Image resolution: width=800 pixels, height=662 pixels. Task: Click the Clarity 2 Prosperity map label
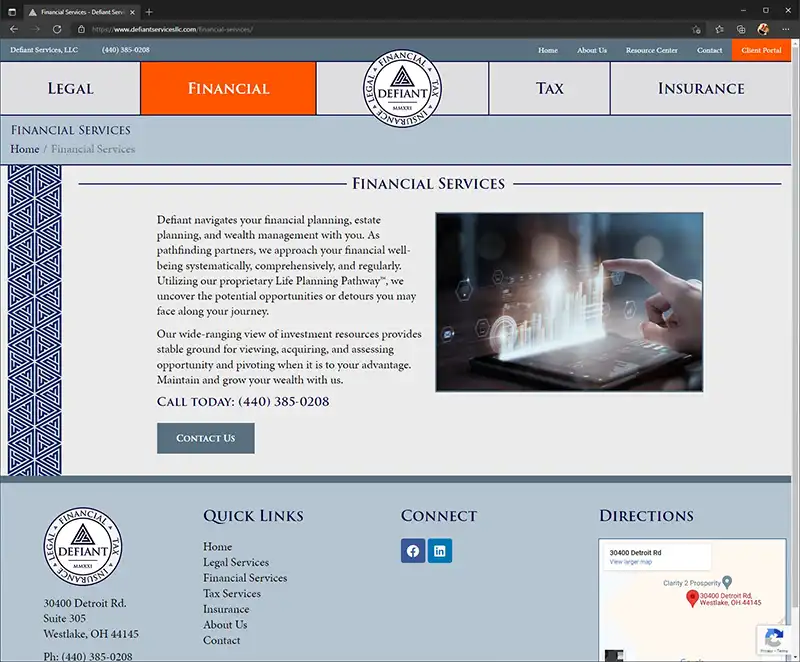coord(692,583)
